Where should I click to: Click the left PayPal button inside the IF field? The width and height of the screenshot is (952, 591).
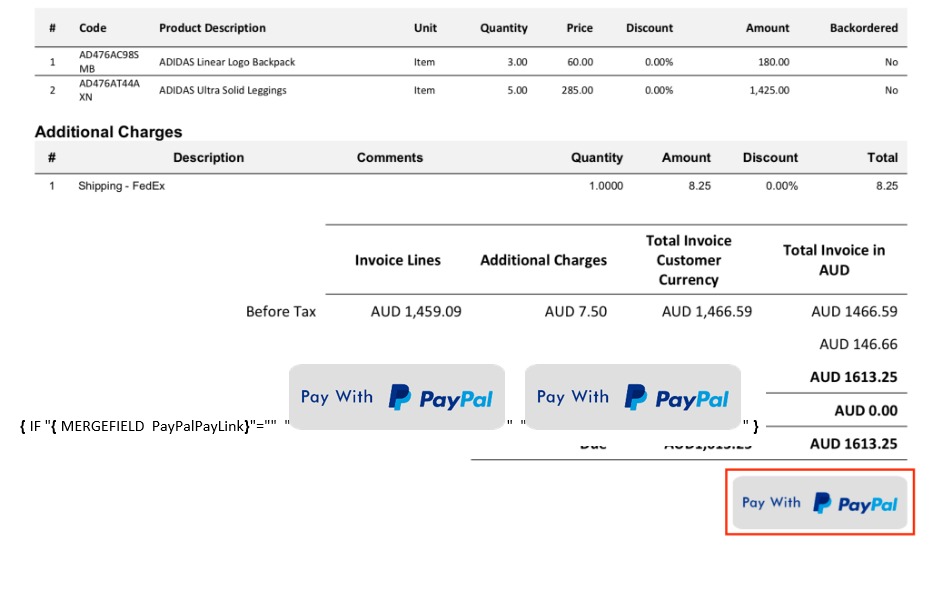(396, 397)
